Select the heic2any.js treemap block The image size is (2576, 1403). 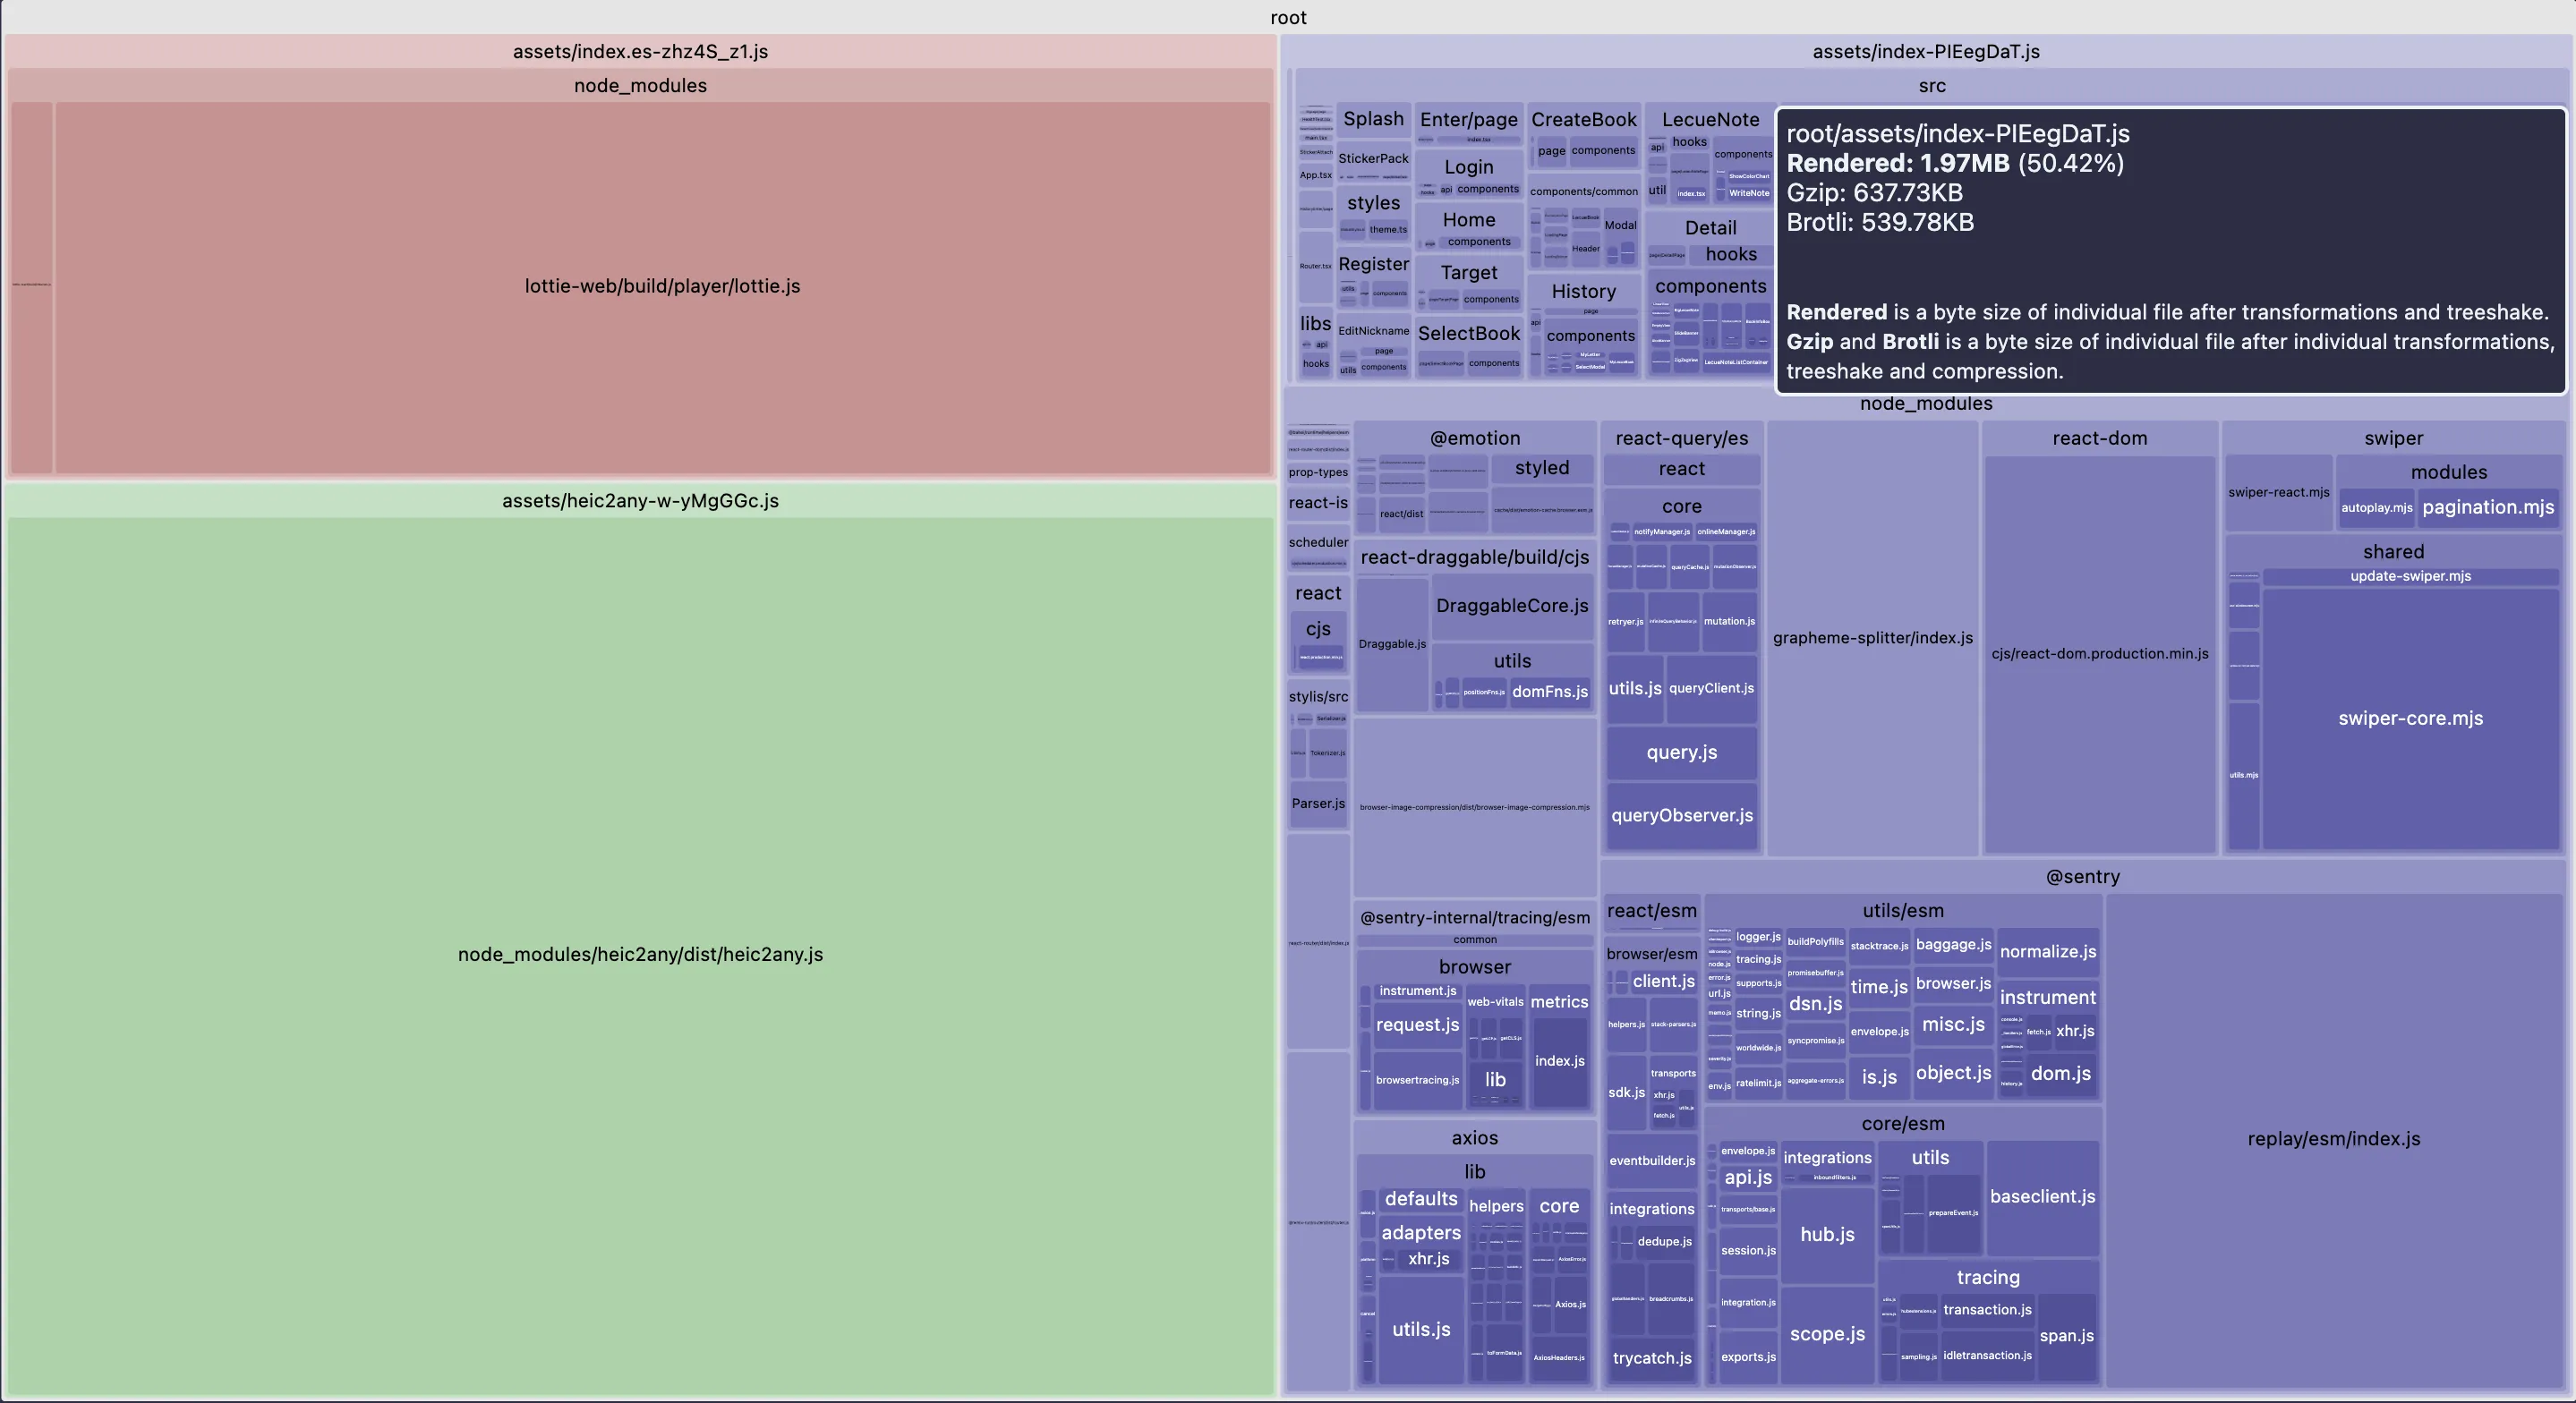640,954
